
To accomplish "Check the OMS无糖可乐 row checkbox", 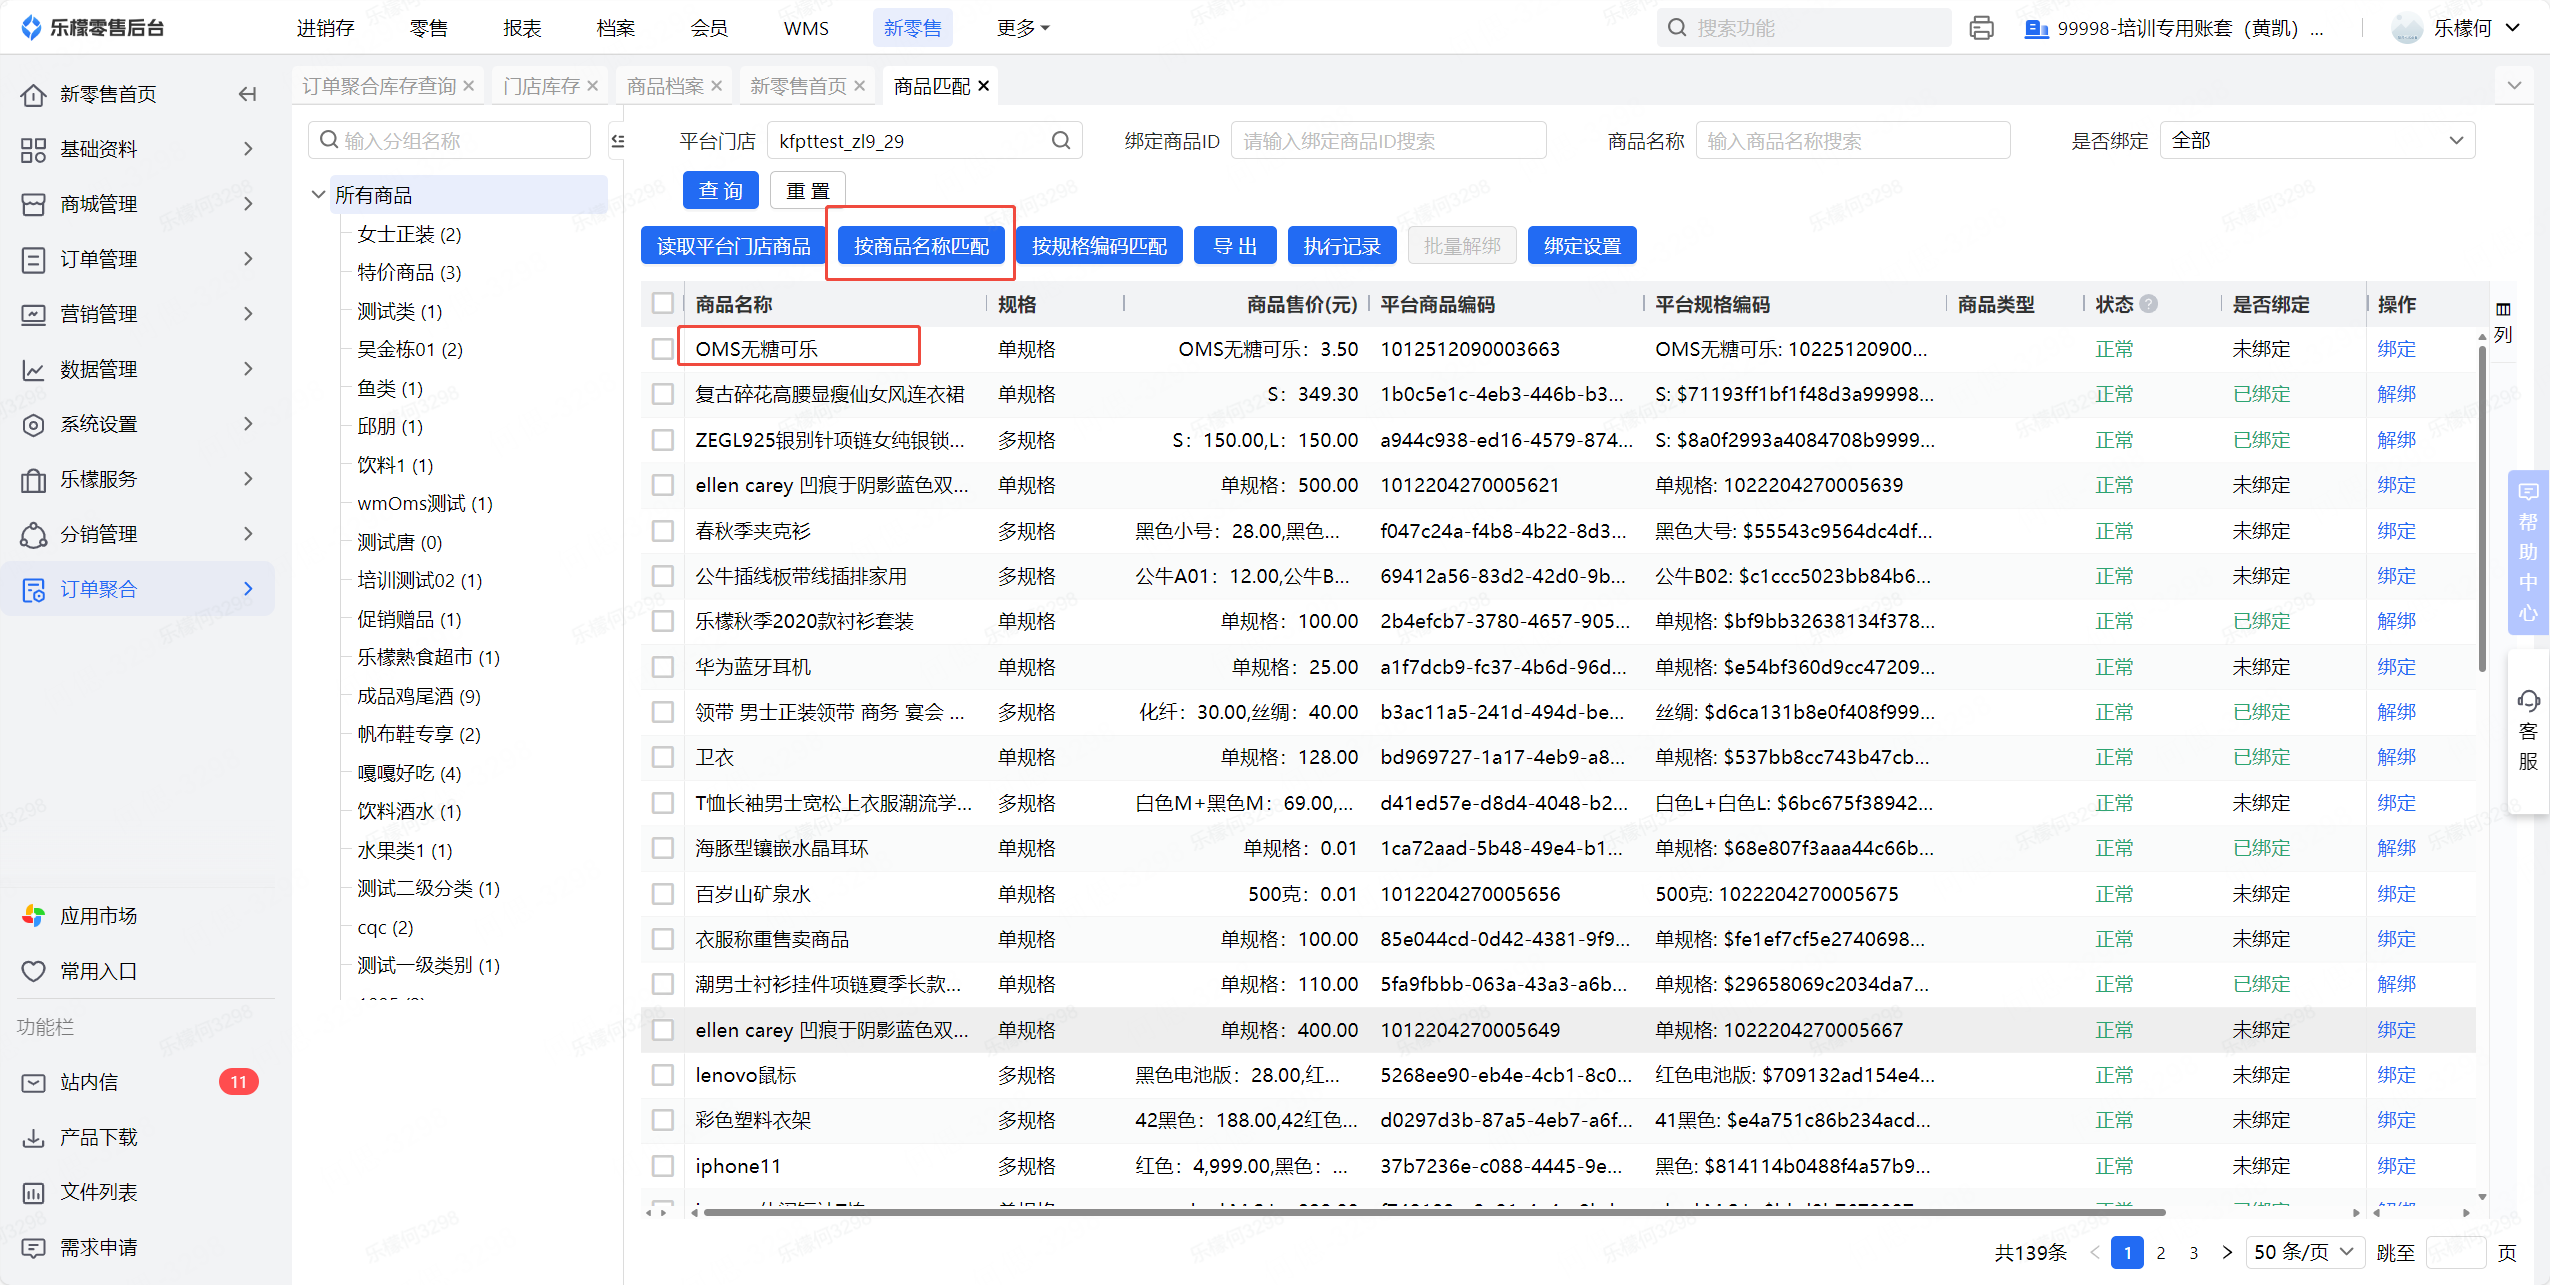I will (662, 349).
